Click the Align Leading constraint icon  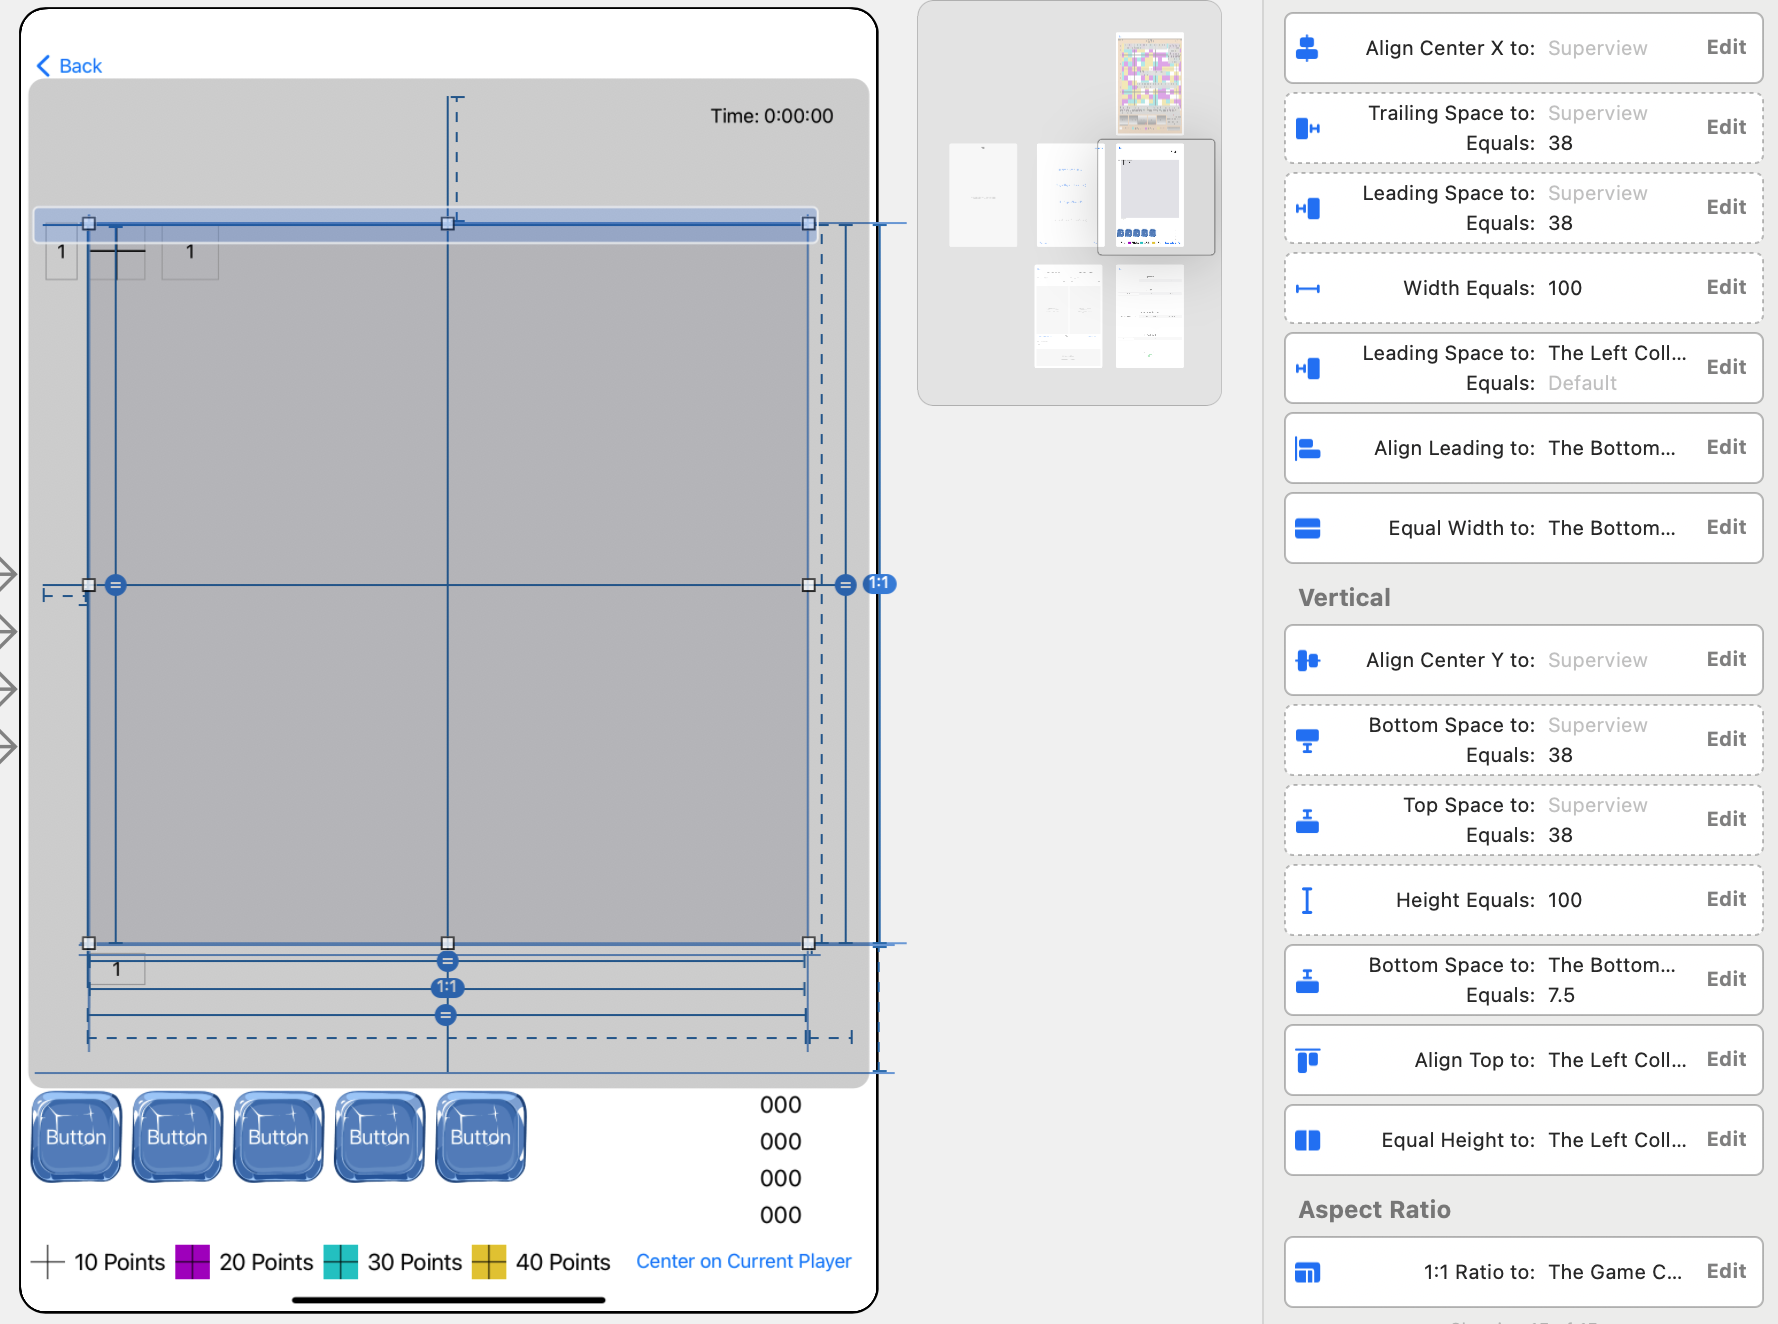tap(1307, 448)
